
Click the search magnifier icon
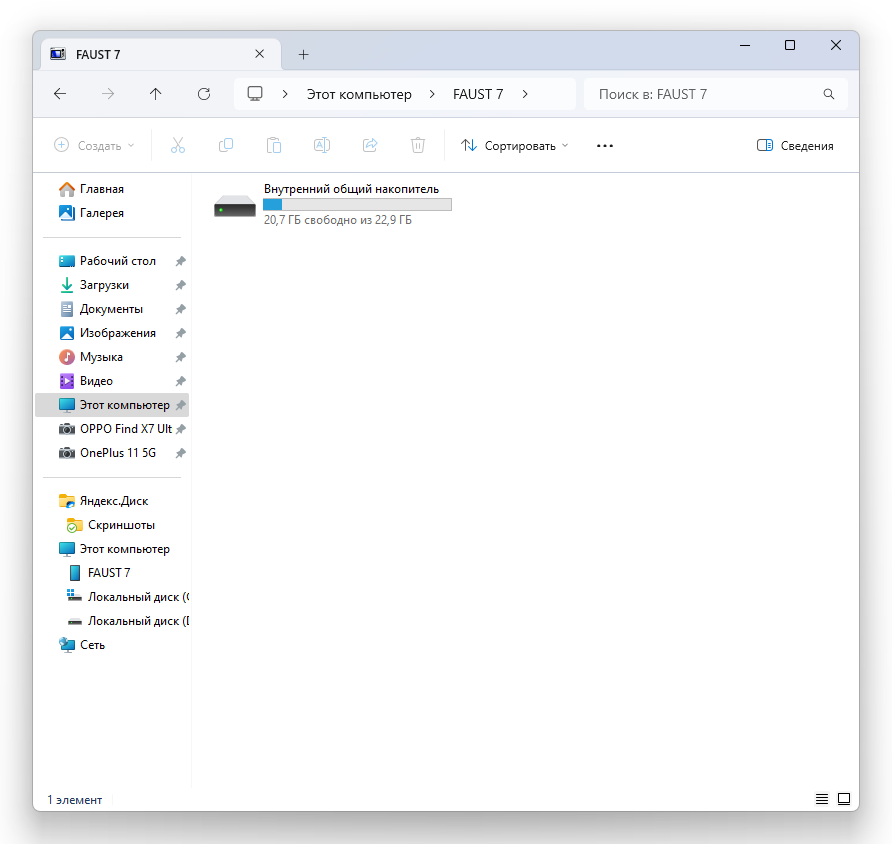tap(829, 94)
